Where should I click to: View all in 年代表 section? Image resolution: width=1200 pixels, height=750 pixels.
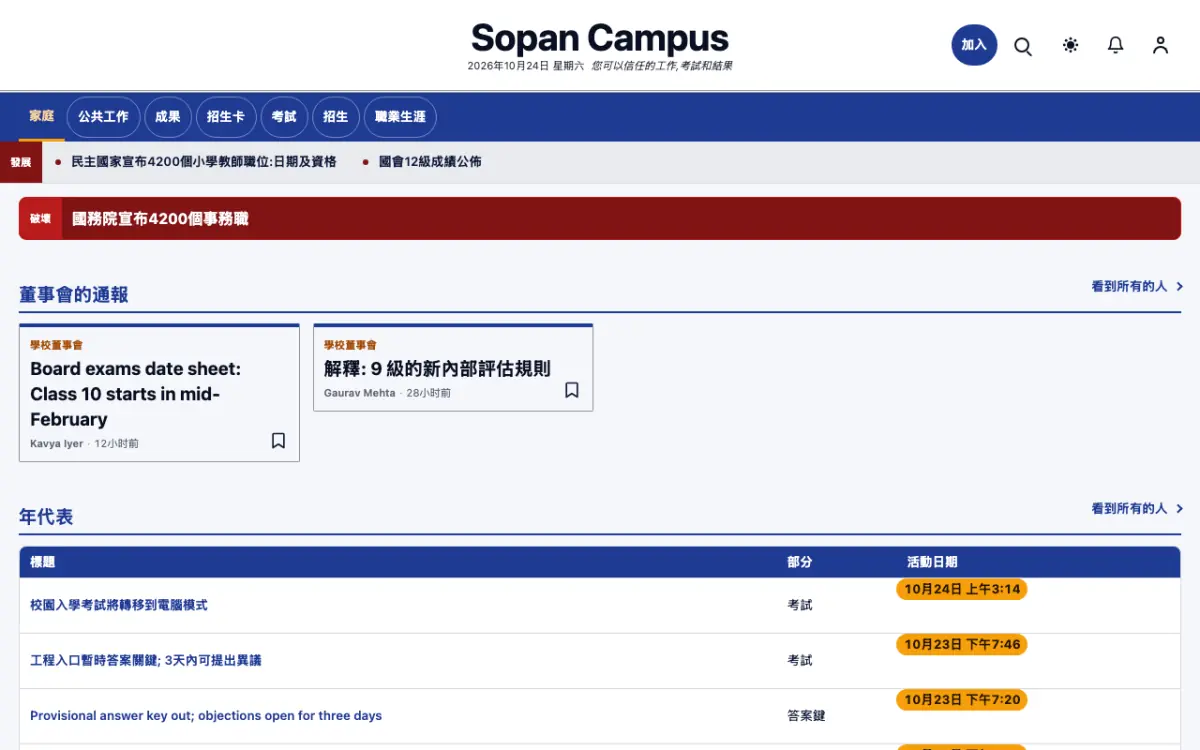point(1137,508)
